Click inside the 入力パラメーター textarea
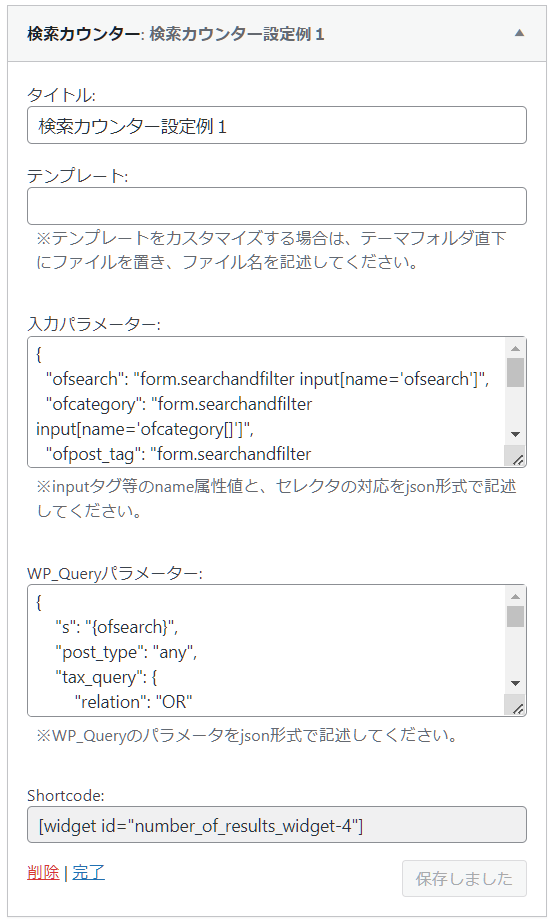Image resolution: width=552 pixels, height=922 pixels. point(266,402)
